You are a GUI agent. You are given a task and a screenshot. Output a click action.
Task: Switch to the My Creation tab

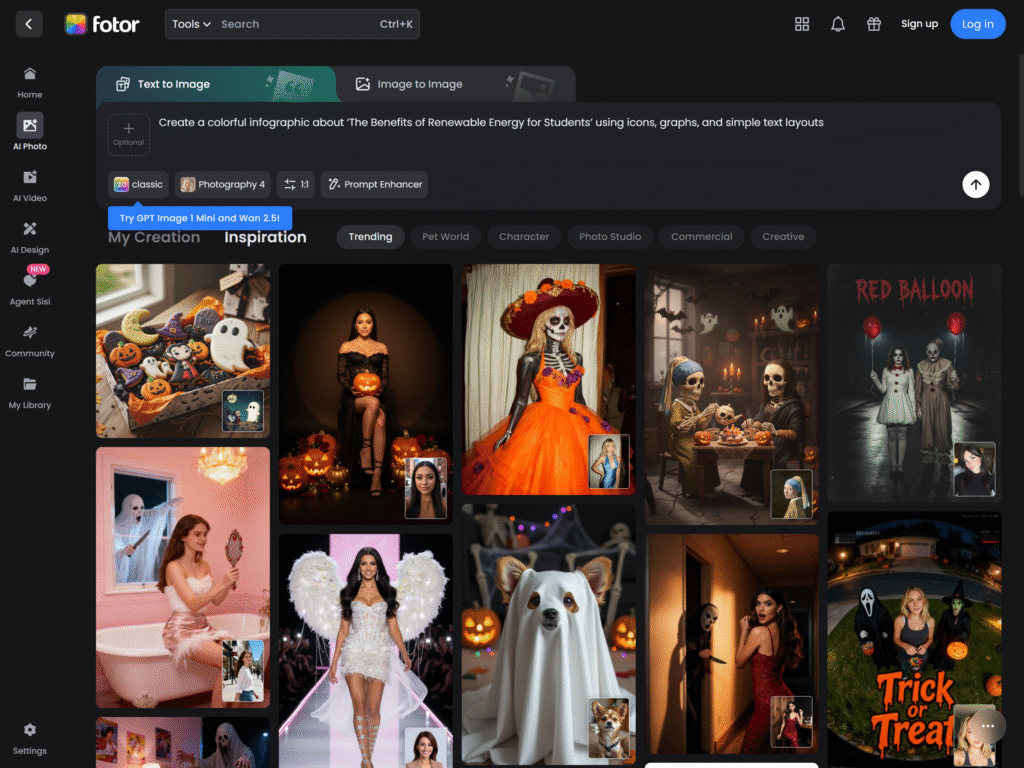[154, 237]
